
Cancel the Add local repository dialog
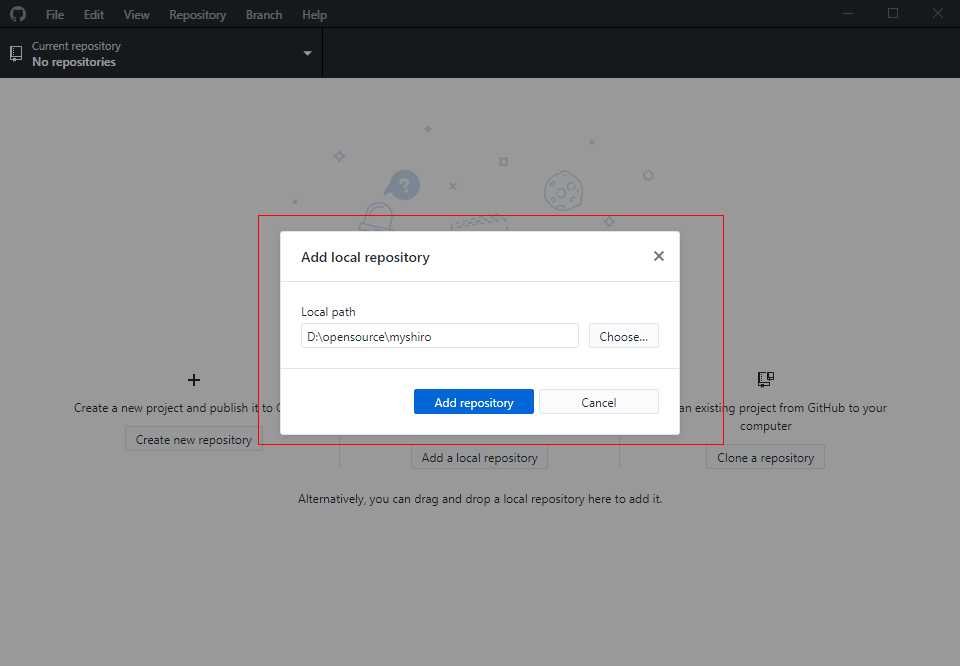(x=599, y=402)
